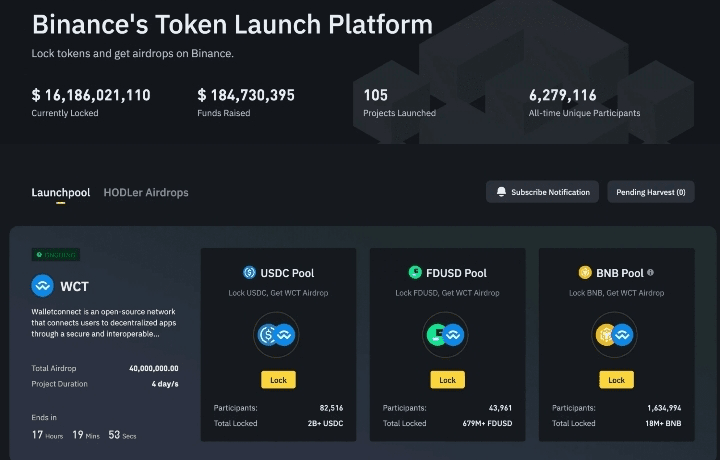This screenshot has width=720, height=460.
Task: Switch to the Launchpool tab
Action: pyautogui.click(x=61, y=192)
